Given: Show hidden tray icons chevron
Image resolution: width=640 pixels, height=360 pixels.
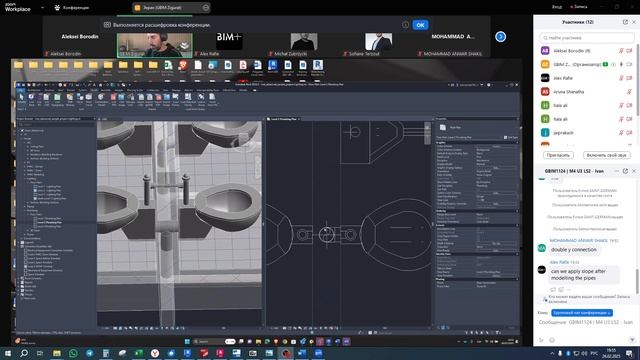Looking at the screenshot, I should coord(552,353).
